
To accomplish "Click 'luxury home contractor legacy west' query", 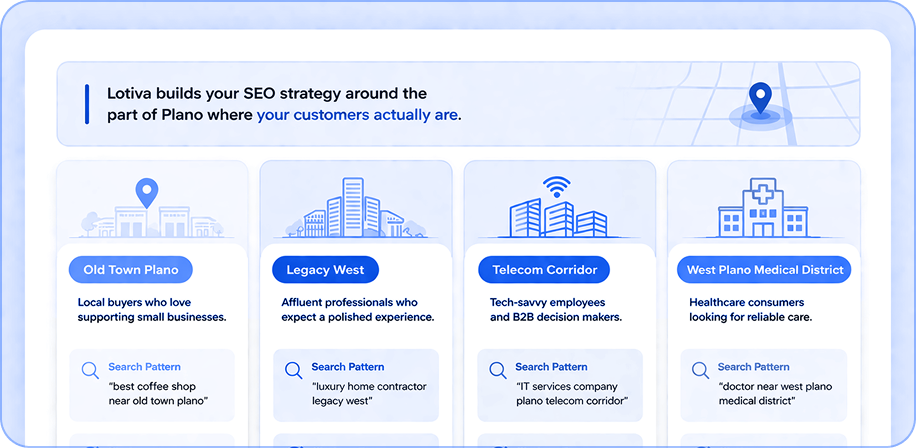I will tap(369, 394).
